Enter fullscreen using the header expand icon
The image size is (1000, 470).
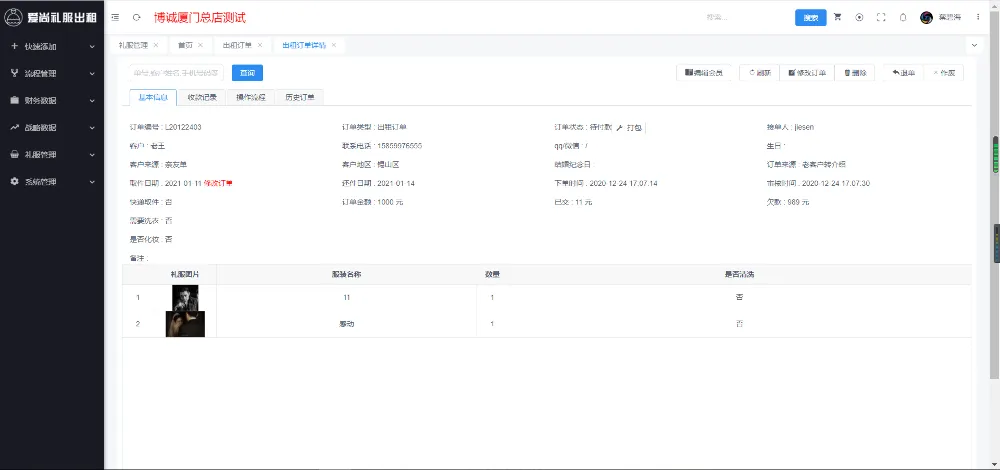(x=881, y=18)
